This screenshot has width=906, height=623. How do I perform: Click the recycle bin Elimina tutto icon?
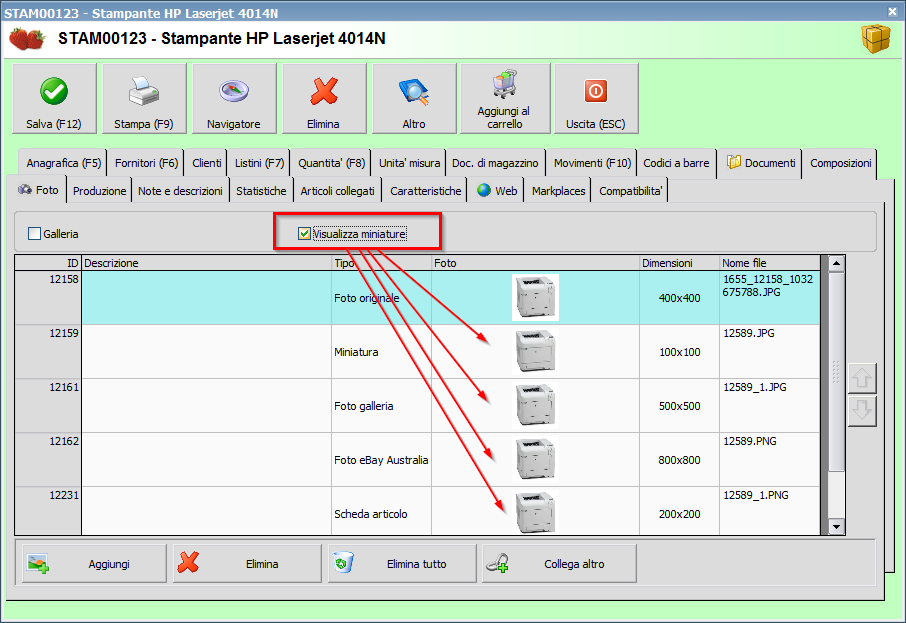coord(343,562)
